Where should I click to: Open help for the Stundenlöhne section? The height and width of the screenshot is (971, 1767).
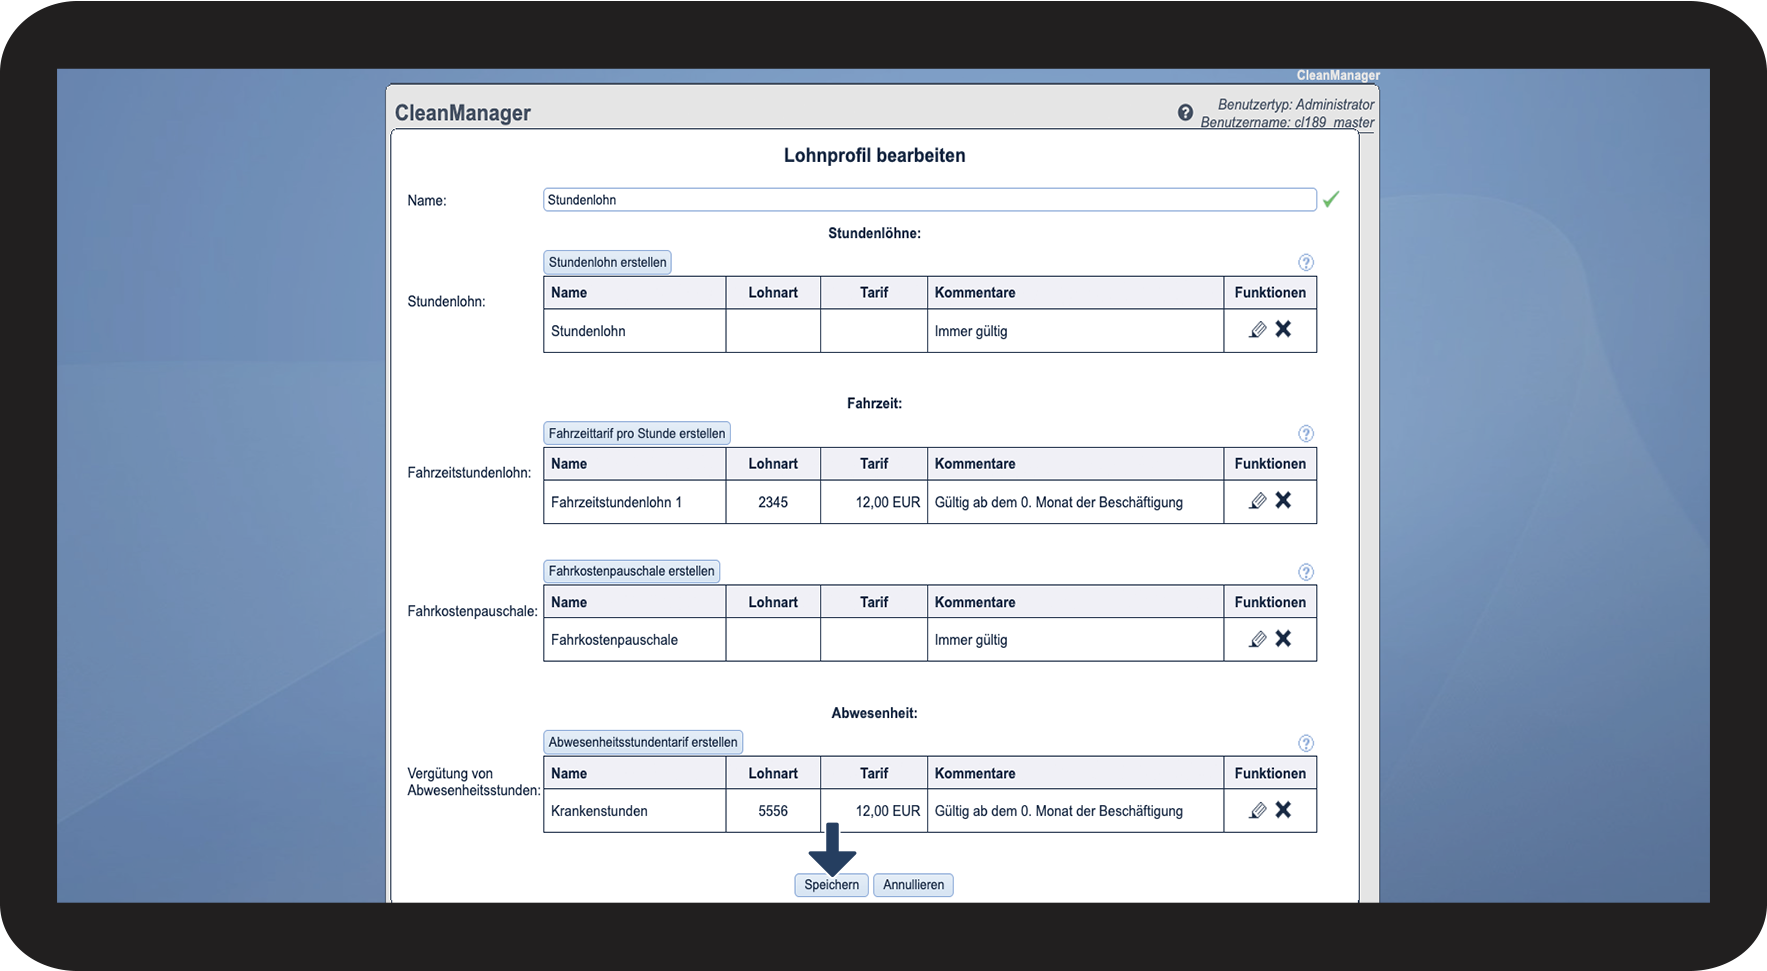coord(1305,262)
